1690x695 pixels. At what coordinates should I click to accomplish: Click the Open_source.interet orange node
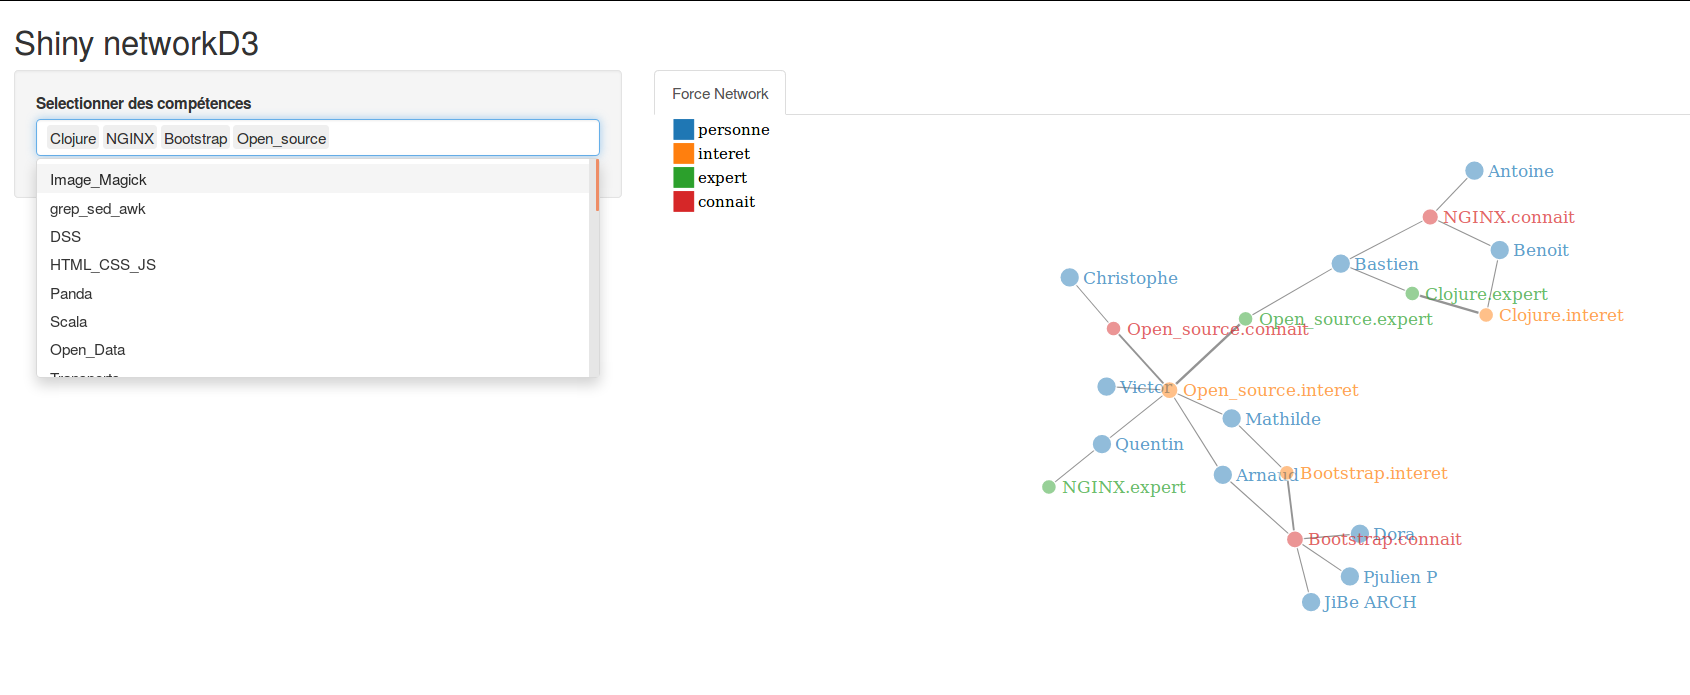click(x=1169, y=390)
